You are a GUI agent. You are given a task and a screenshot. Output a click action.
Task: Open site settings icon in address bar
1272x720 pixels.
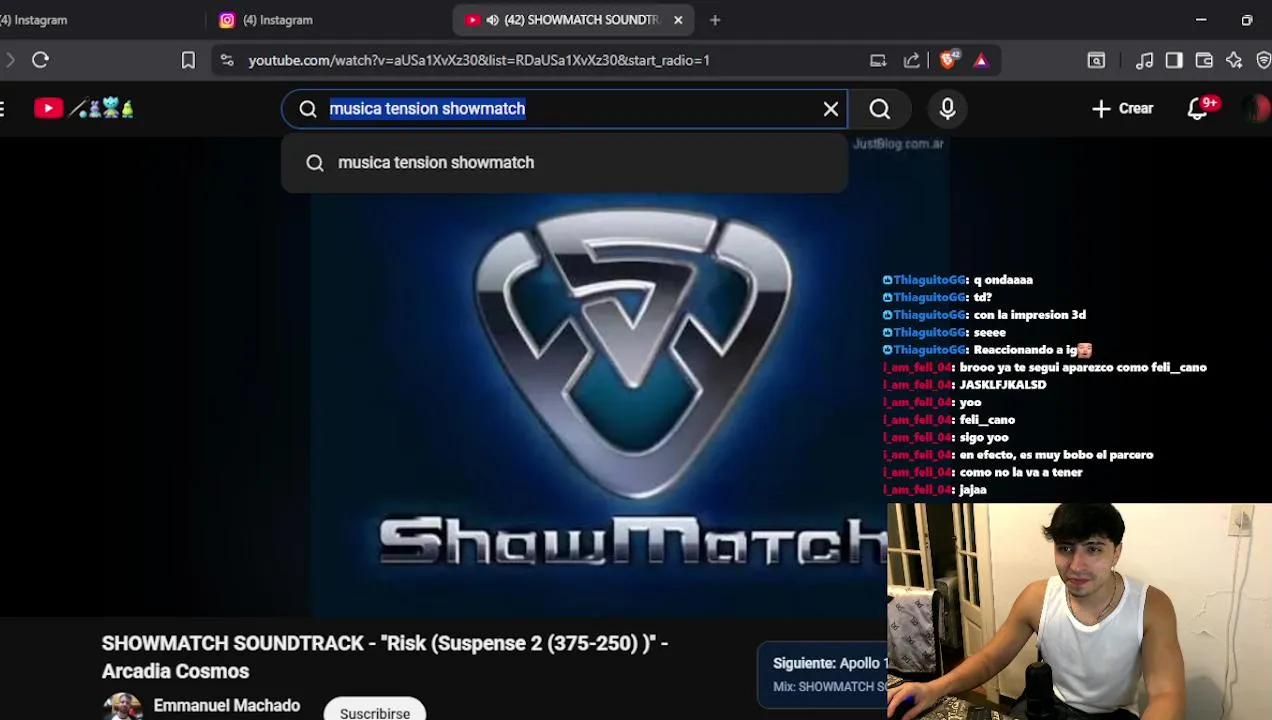point(227,60)
